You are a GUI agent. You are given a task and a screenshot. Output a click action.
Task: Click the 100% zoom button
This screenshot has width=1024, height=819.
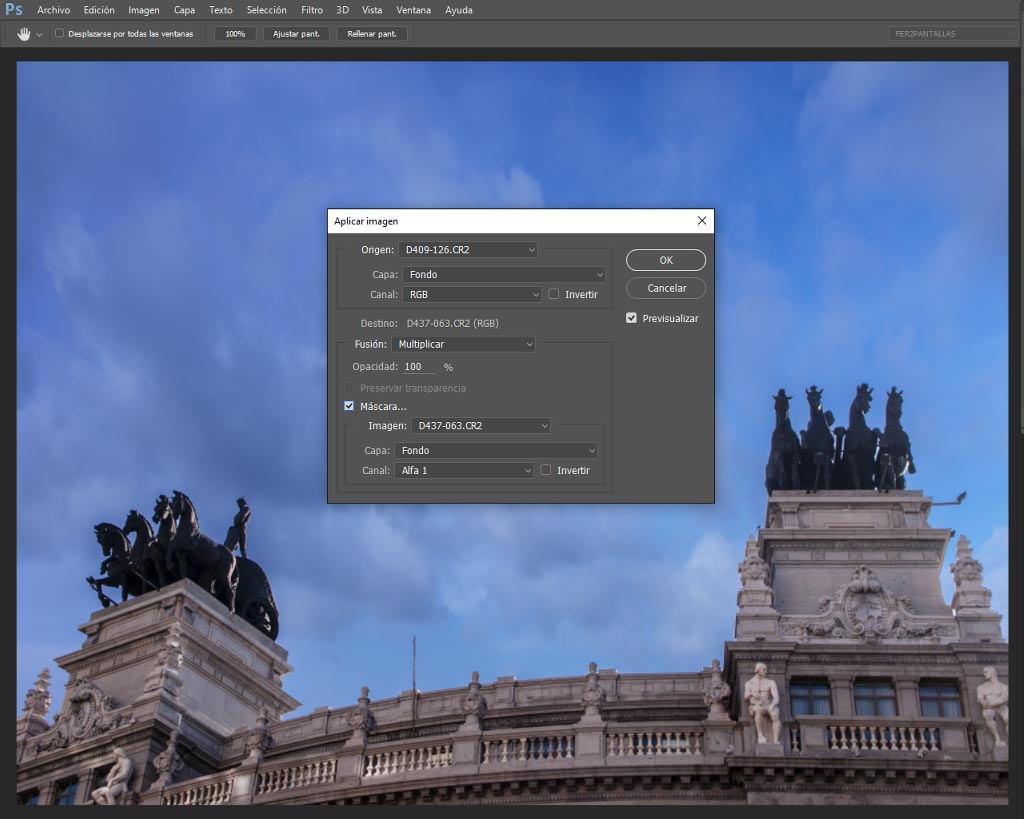(x=235, y=34)
